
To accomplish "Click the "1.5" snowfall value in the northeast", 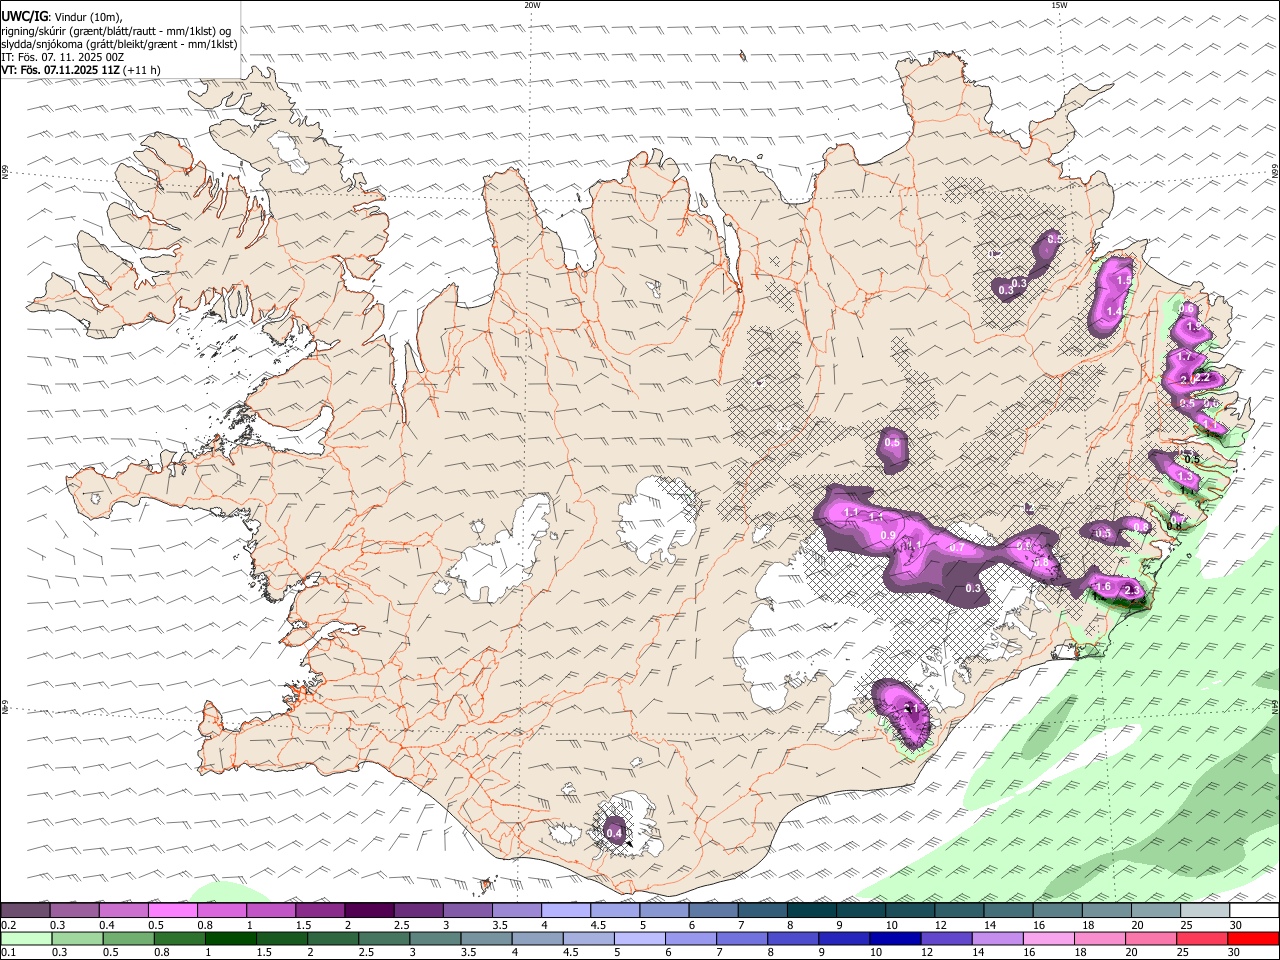I will pos(1123,281).
